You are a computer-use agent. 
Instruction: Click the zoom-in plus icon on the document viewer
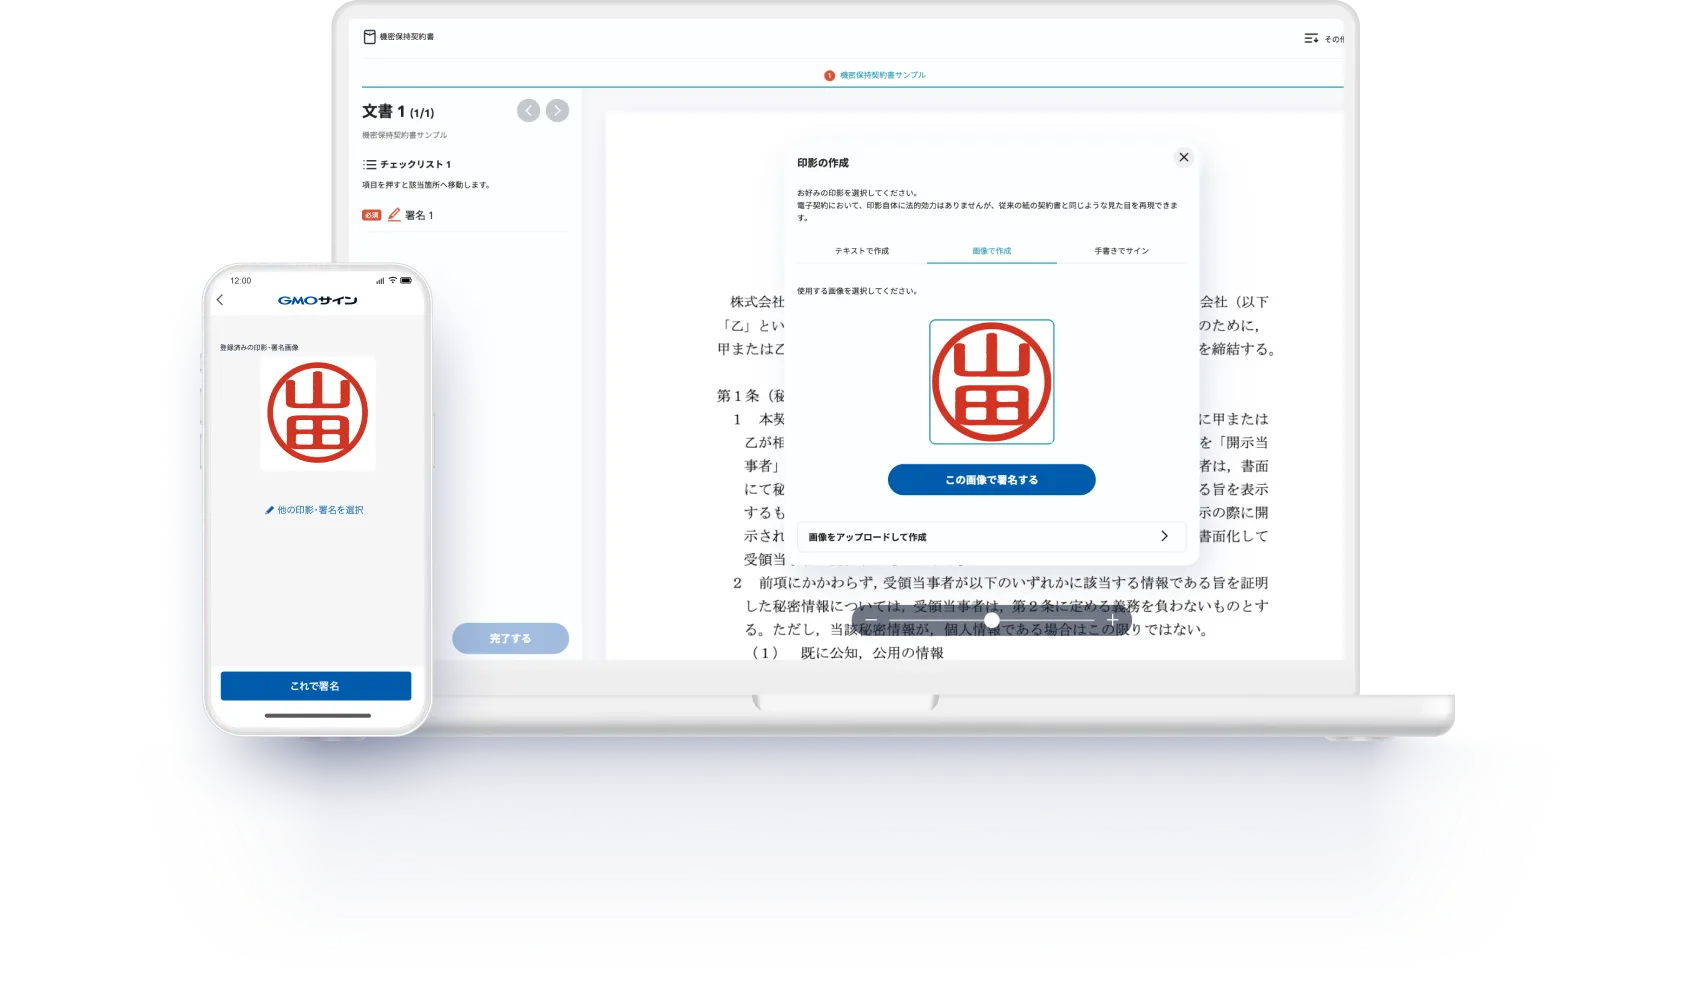pos(1111,621)
